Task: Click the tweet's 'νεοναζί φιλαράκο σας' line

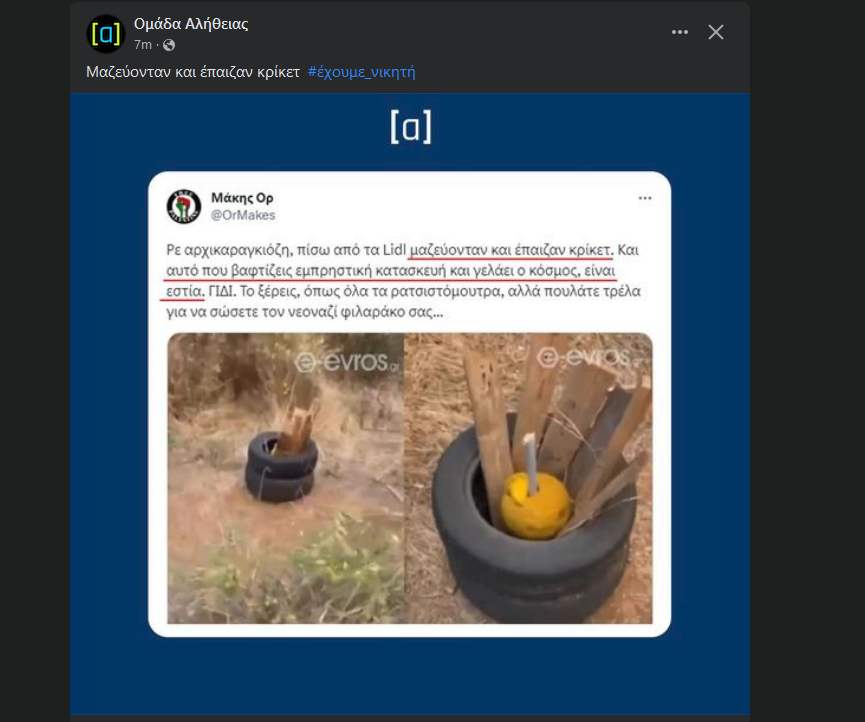Action: click(x=305, y=312)
